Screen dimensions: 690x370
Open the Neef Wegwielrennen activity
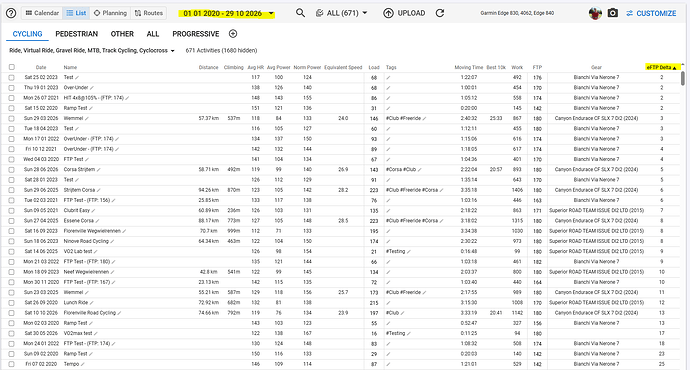(86, 272)
